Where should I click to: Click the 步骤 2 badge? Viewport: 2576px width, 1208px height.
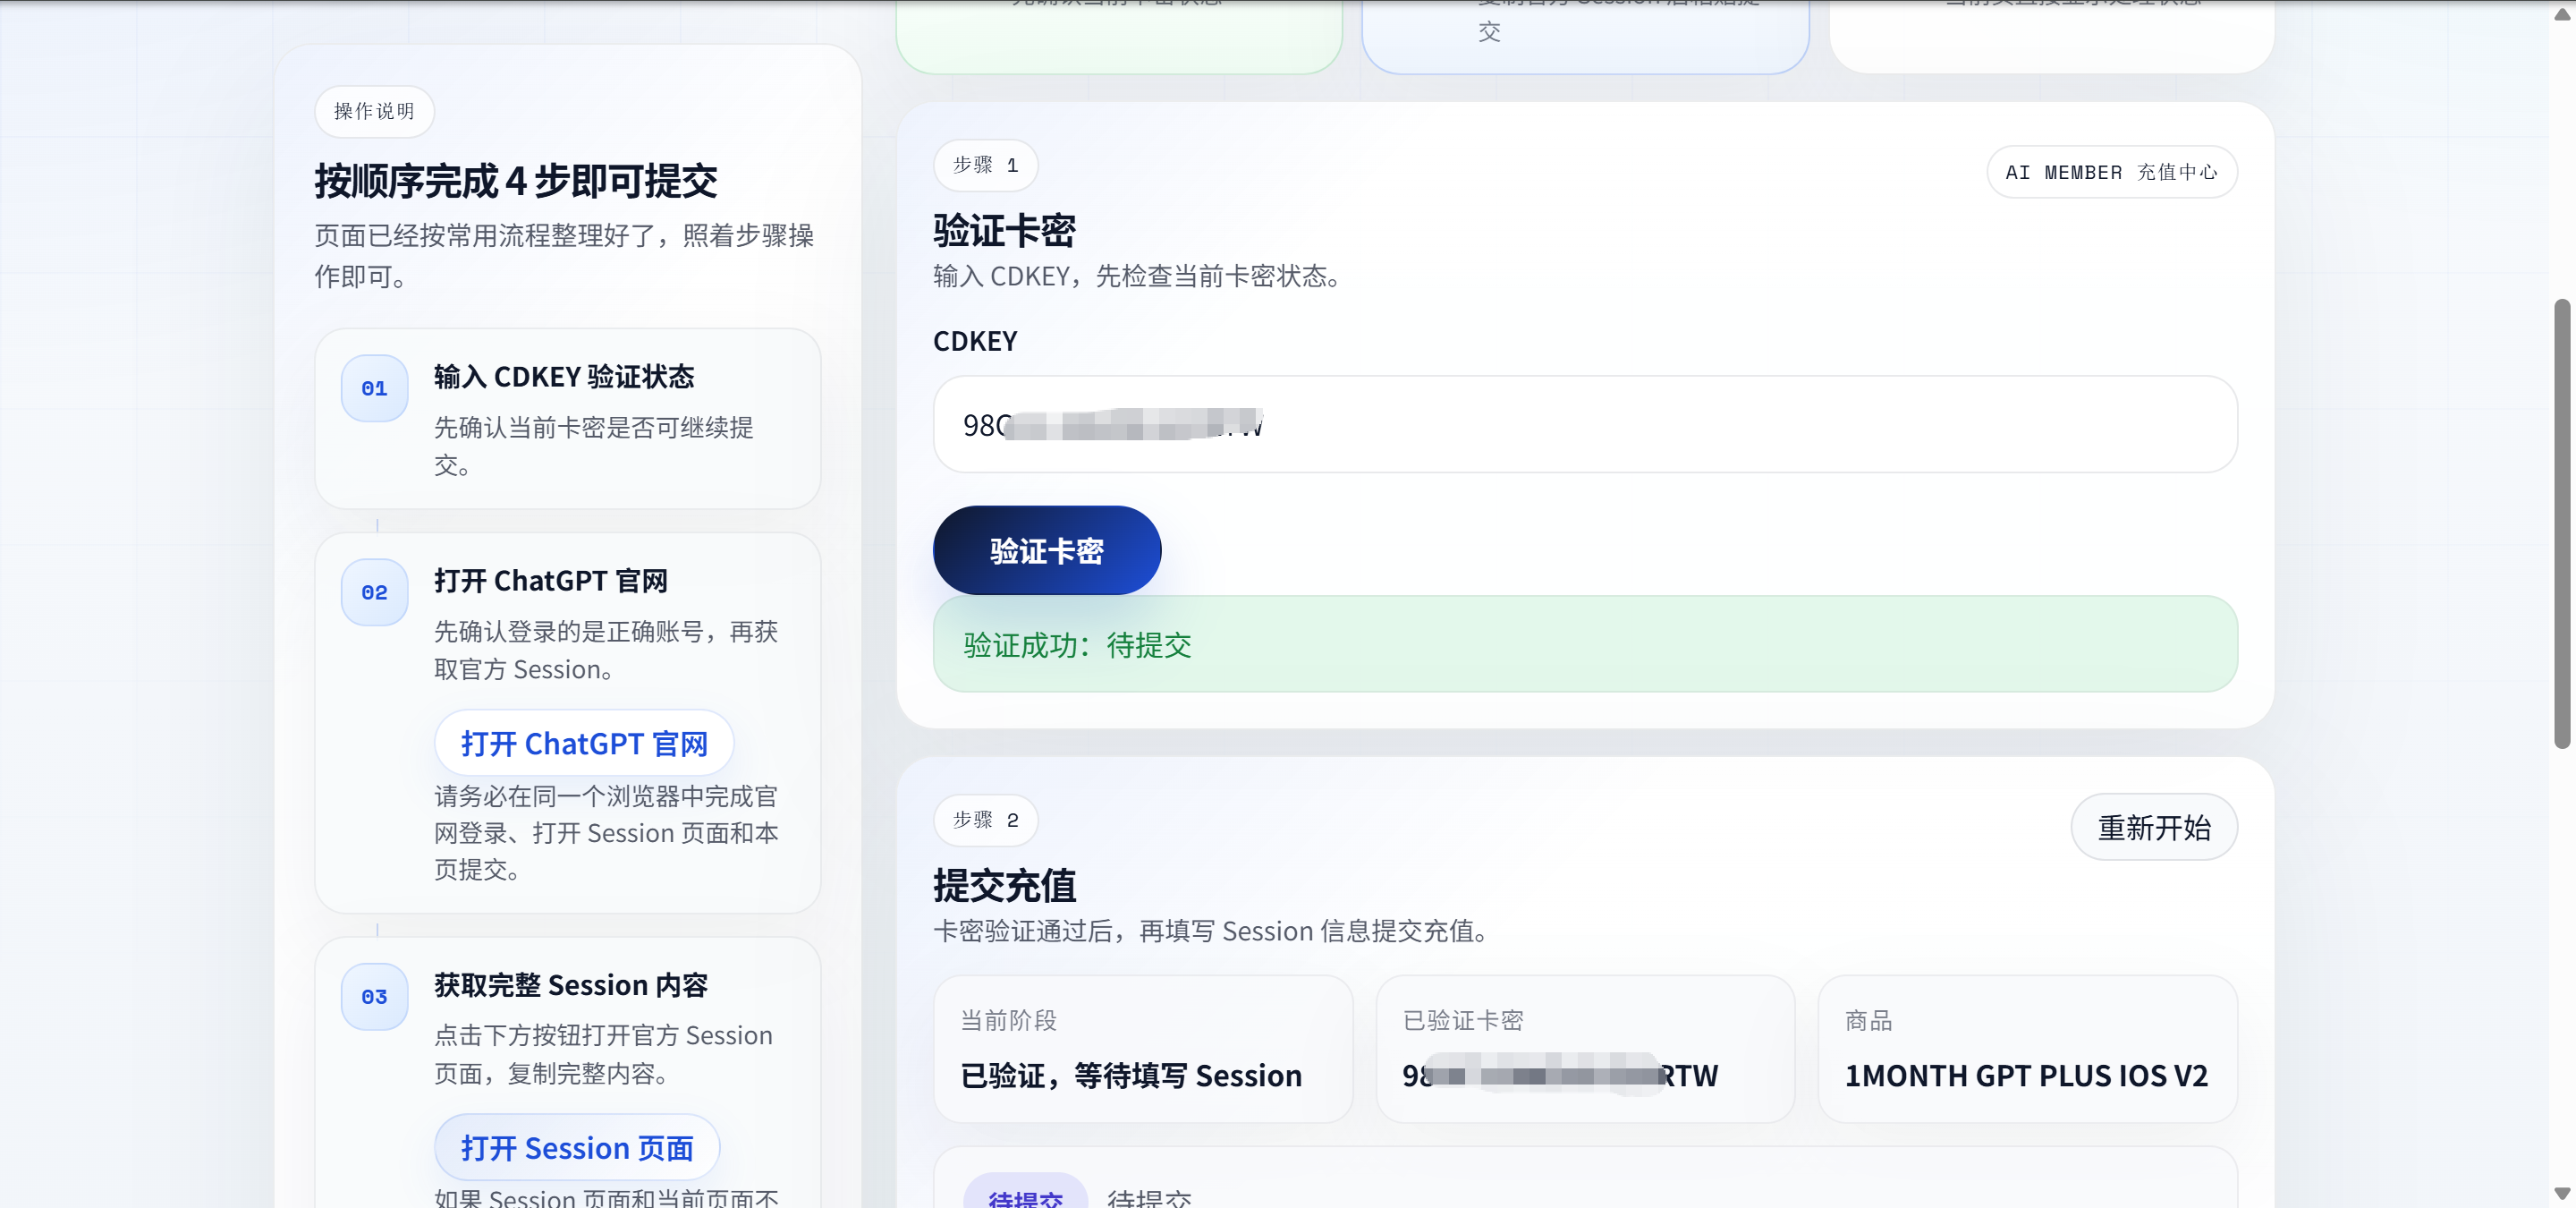click(985, 820)
